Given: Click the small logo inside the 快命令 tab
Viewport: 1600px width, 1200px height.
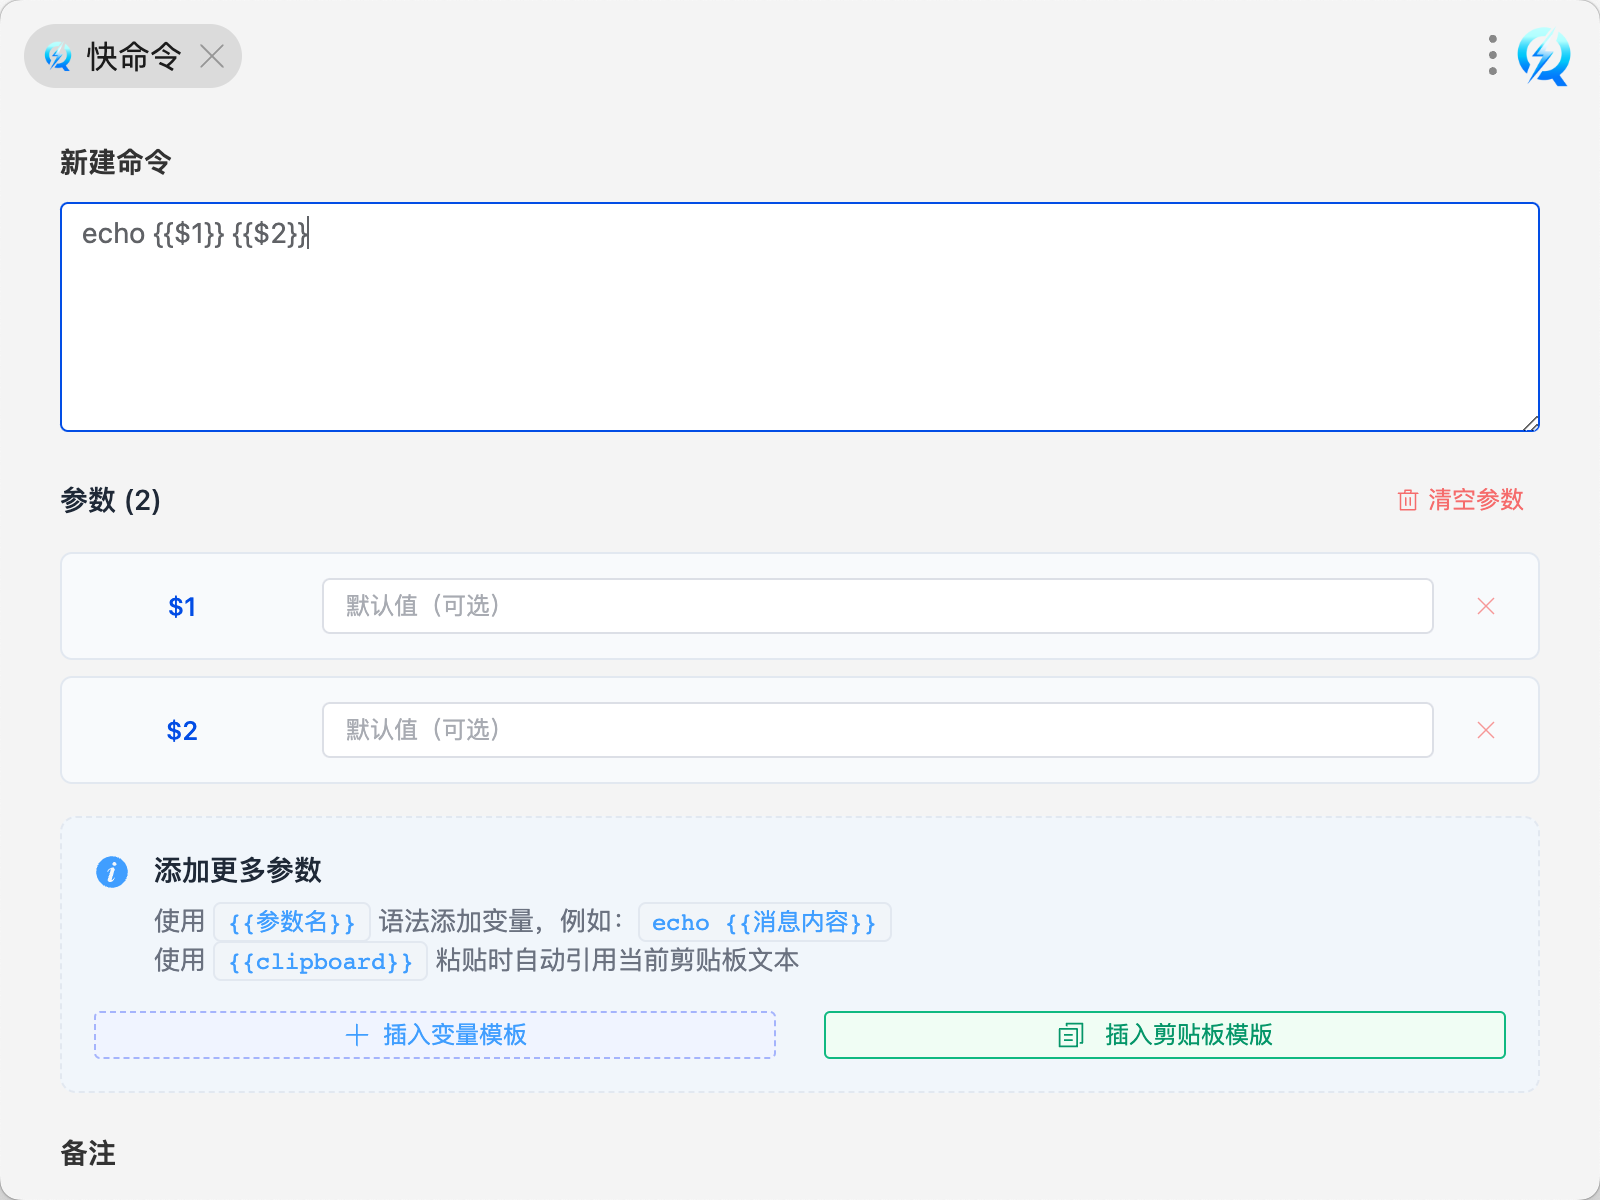Looking at the screenshot, I should (x=58, y=57).
